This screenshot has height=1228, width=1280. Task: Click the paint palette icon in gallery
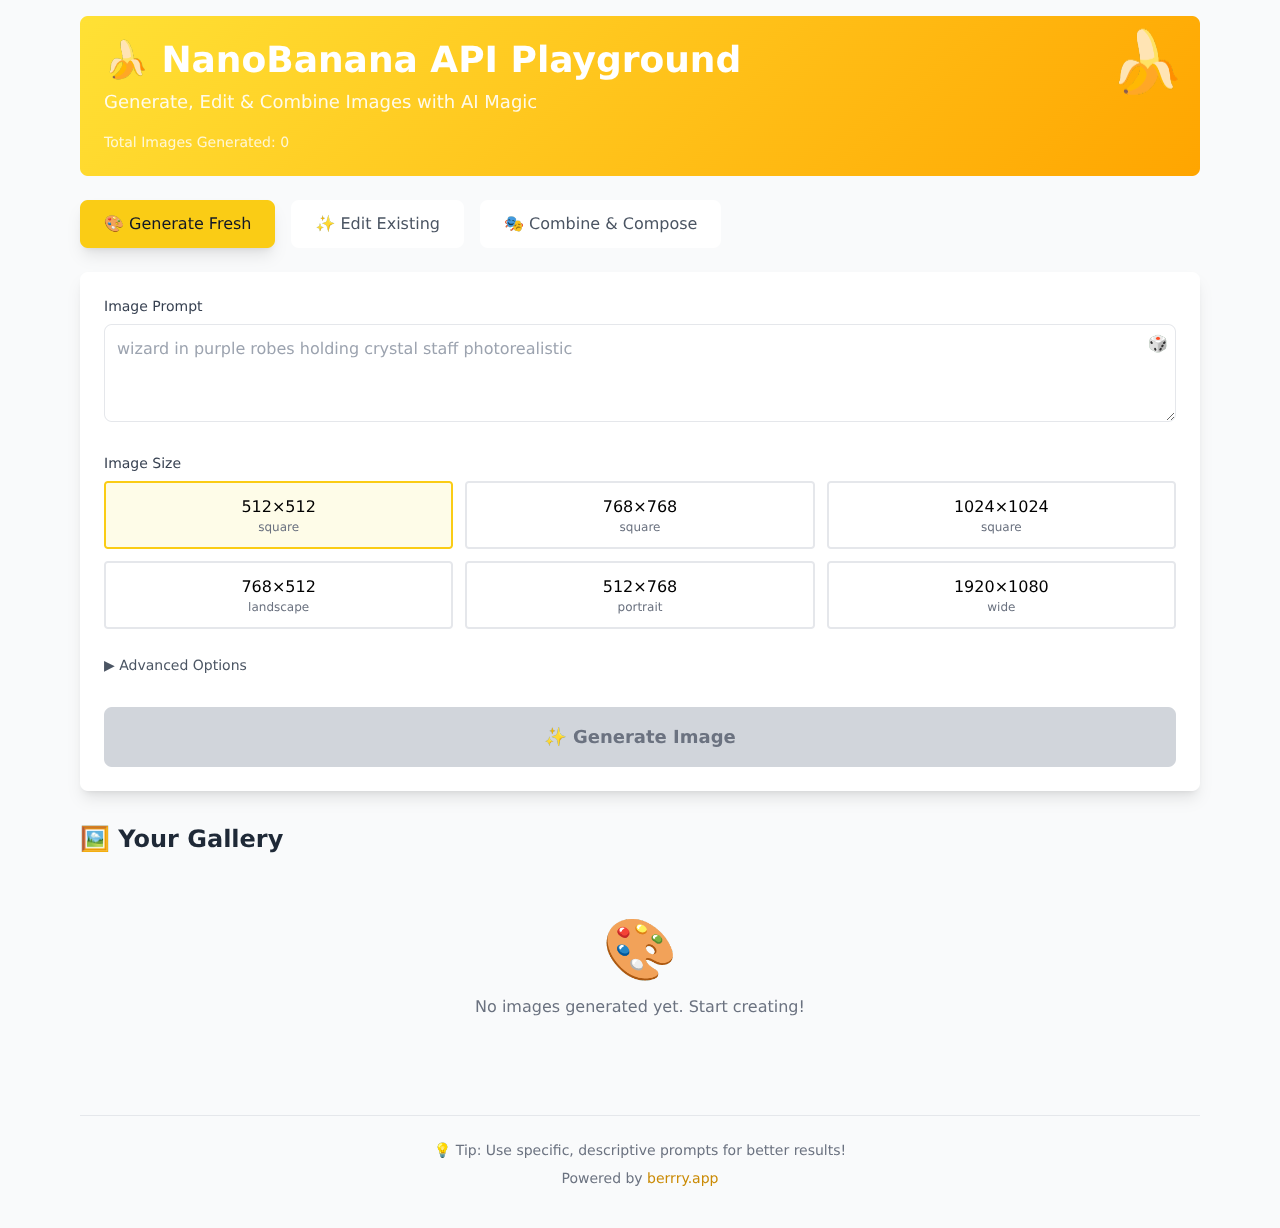pos(640,949)
